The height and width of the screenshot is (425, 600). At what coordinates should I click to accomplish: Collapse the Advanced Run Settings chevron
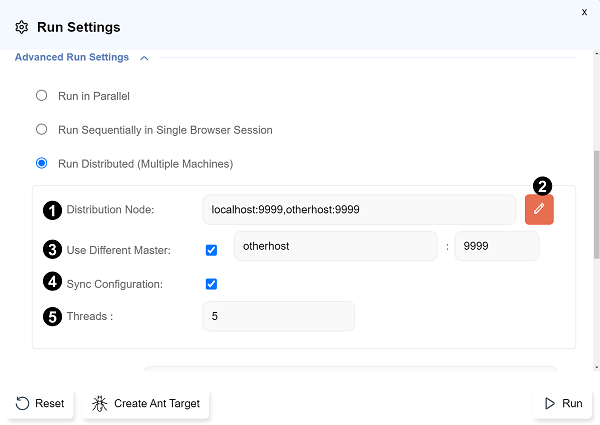(144, 58)
